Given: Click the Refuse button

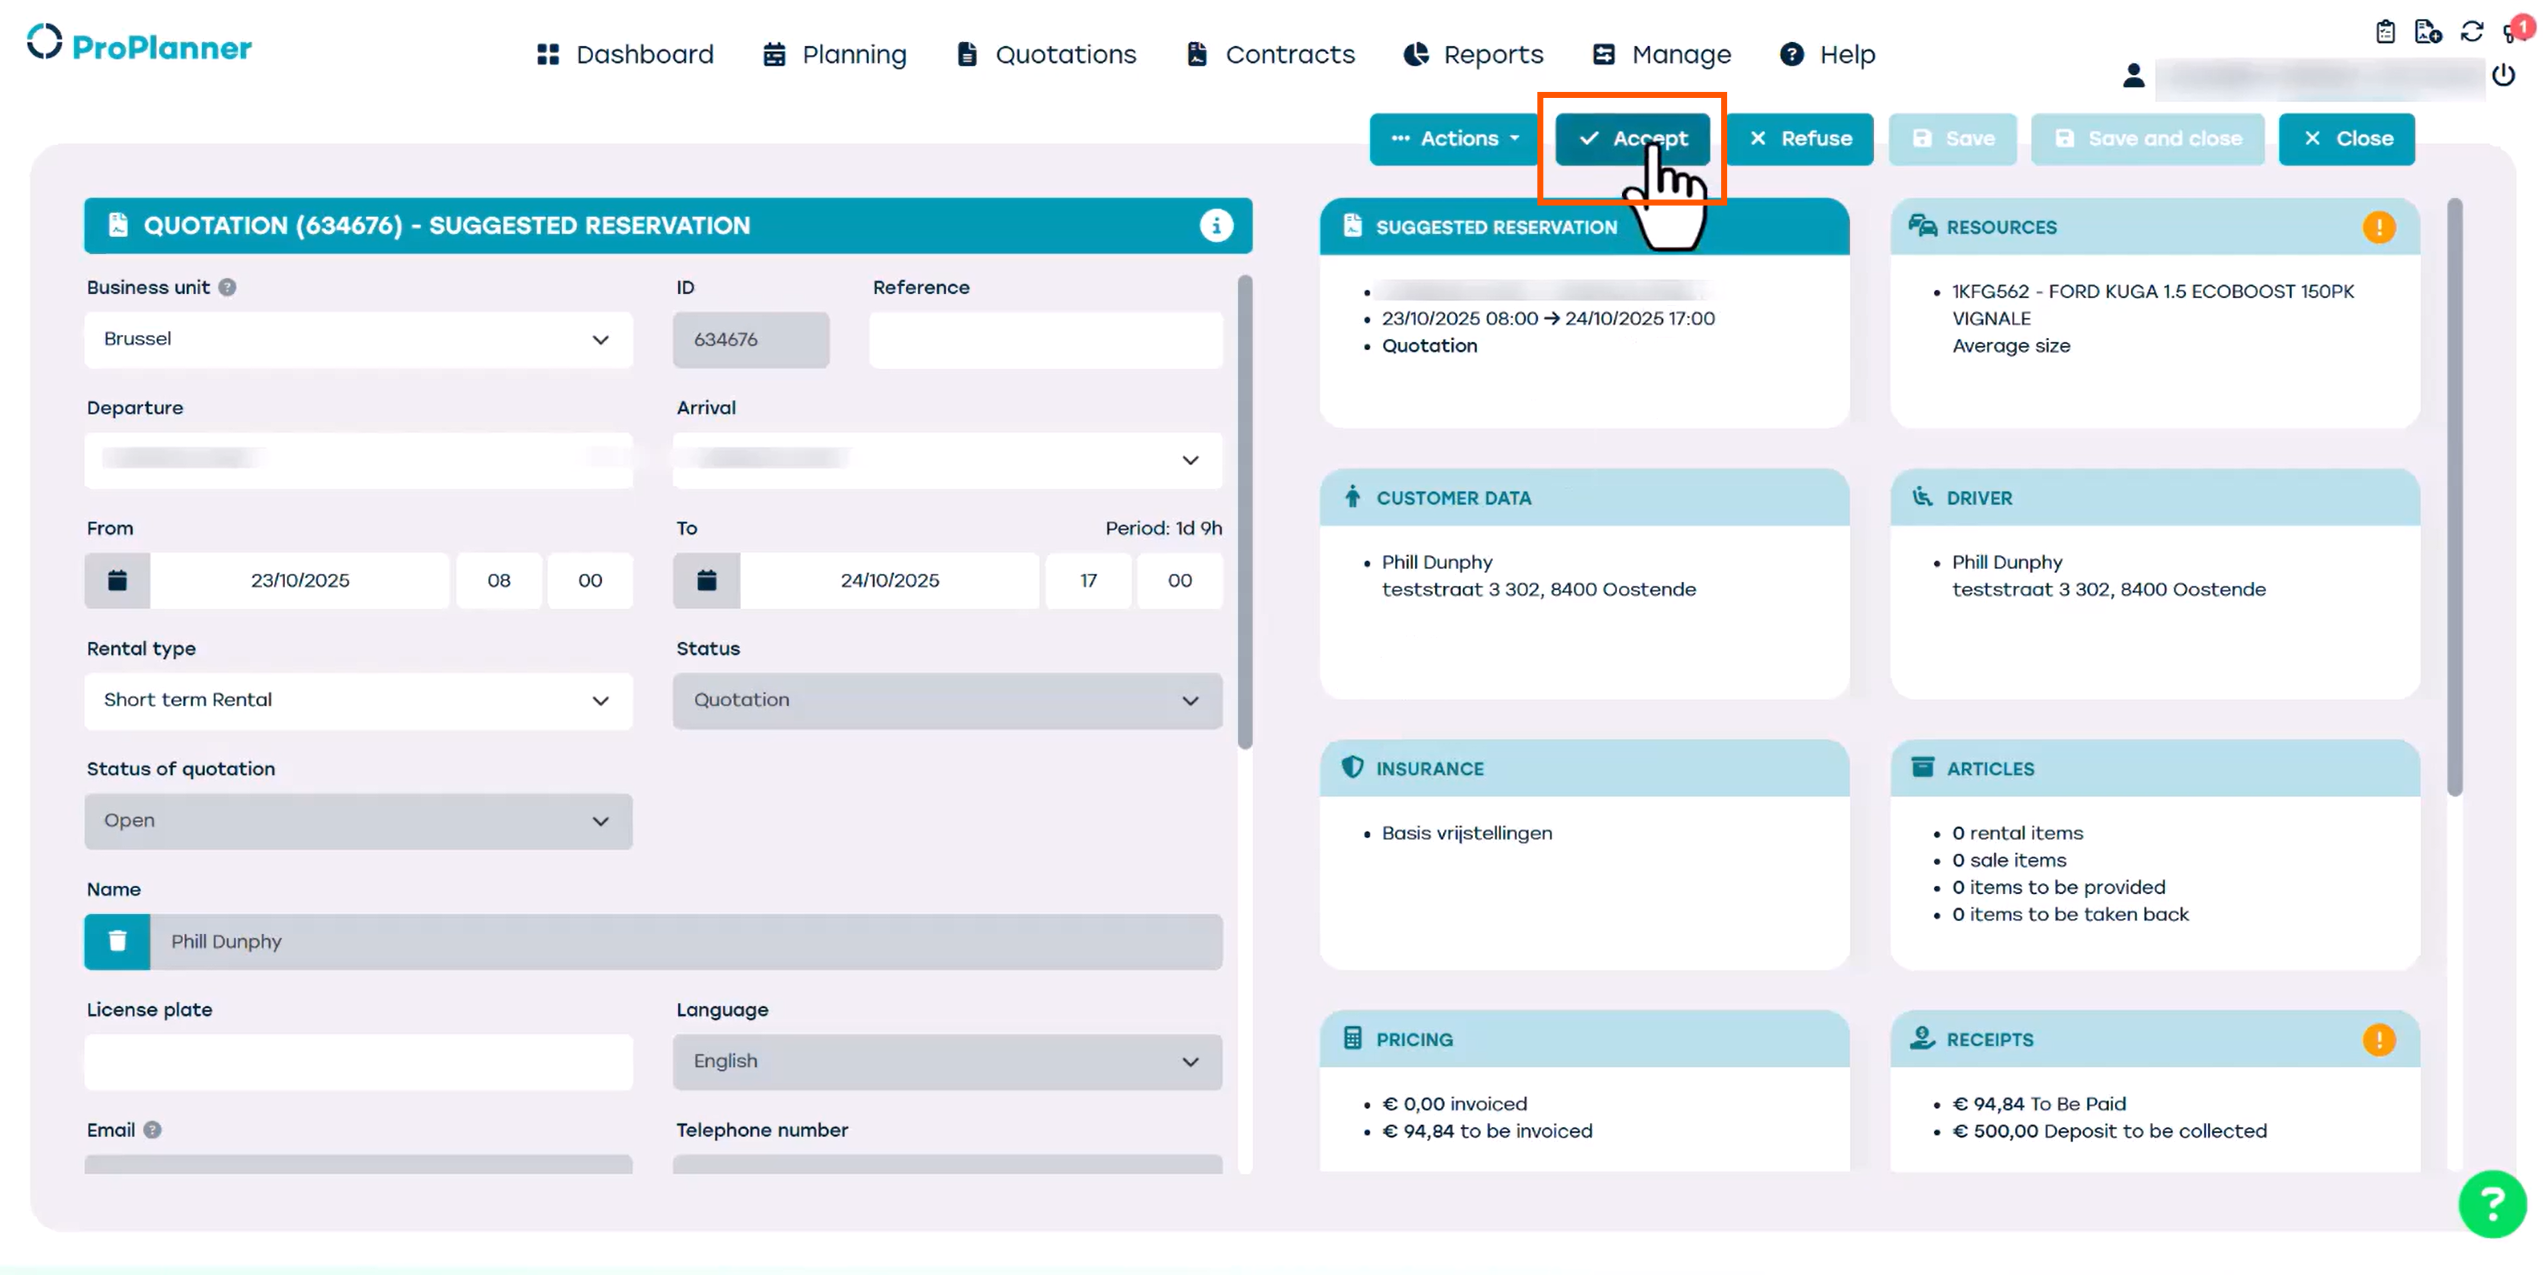Looking at the screenshot, I should (1801, 139).
